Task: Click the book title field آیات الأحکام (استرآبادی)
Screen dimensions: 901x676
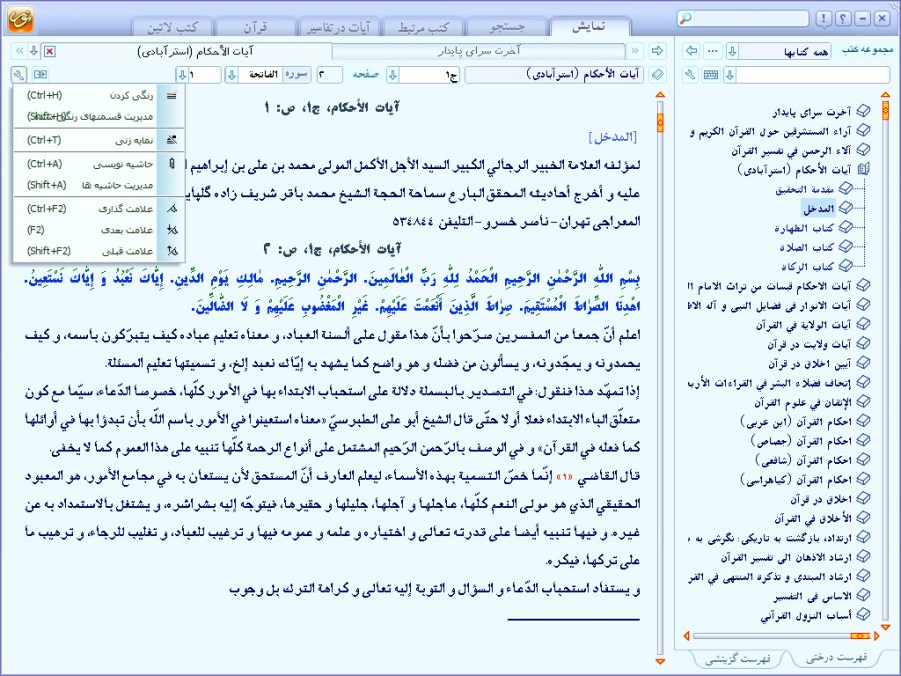Action: 555,75
